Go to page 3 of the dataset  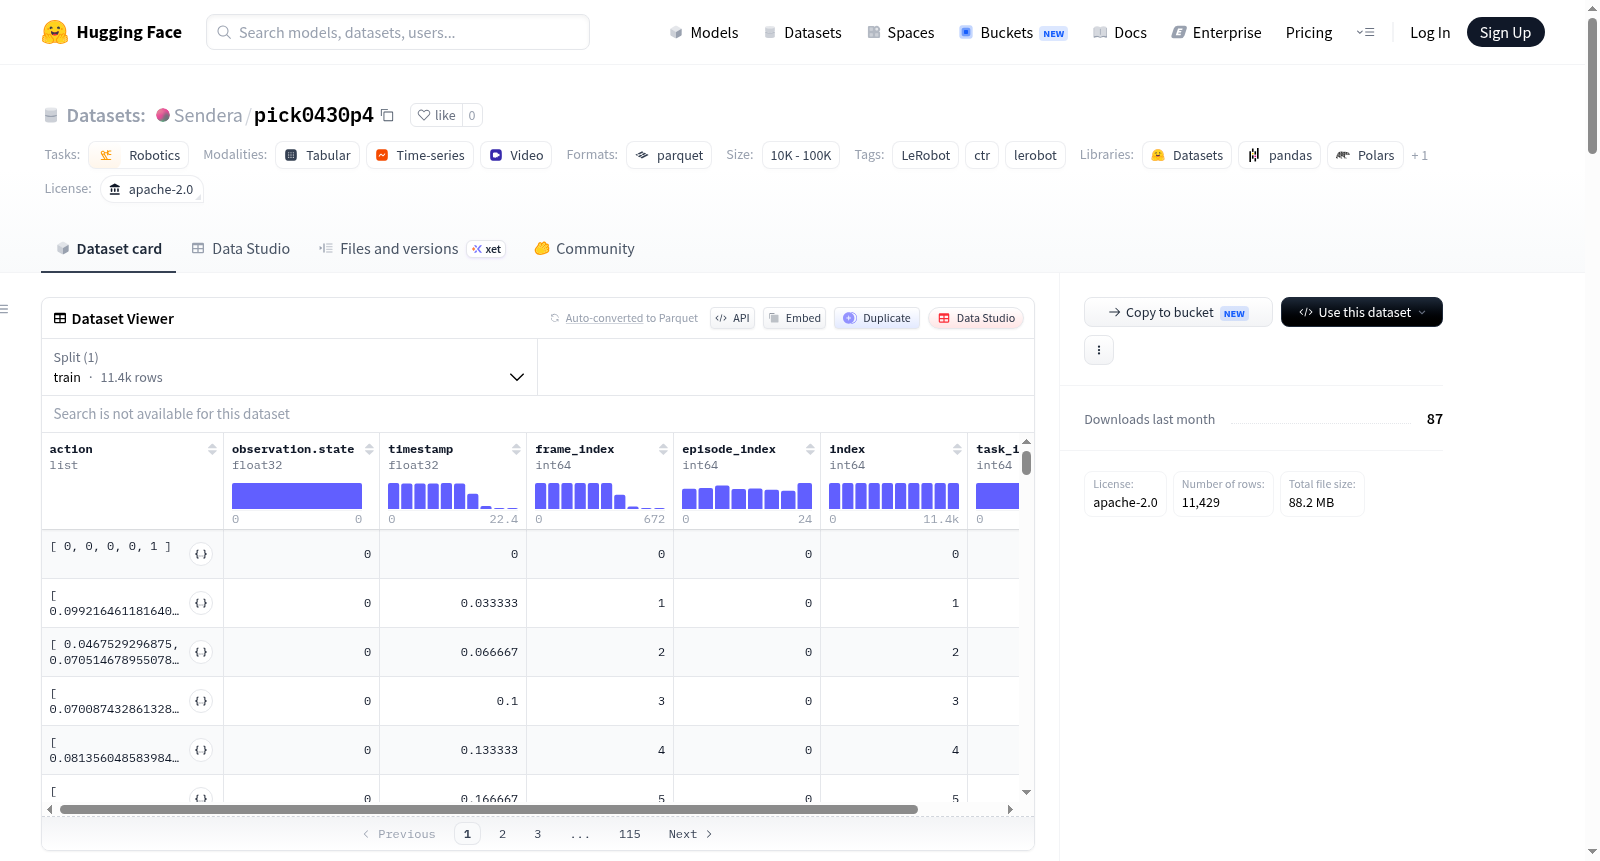click(537, 834)
